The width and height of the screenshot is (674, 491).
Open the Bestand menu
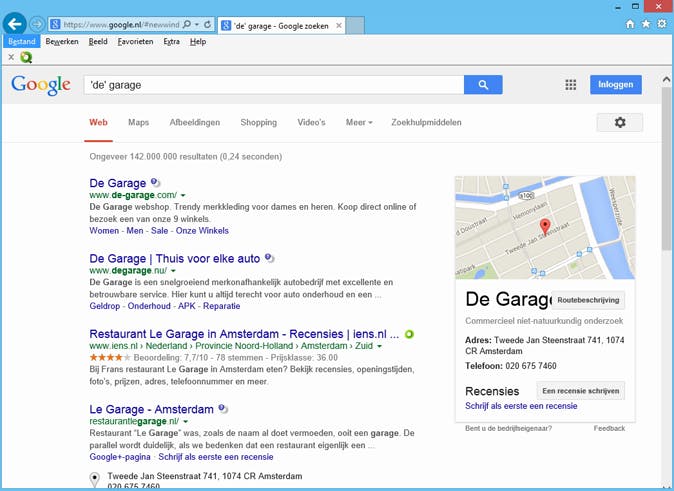click(21, 41)
